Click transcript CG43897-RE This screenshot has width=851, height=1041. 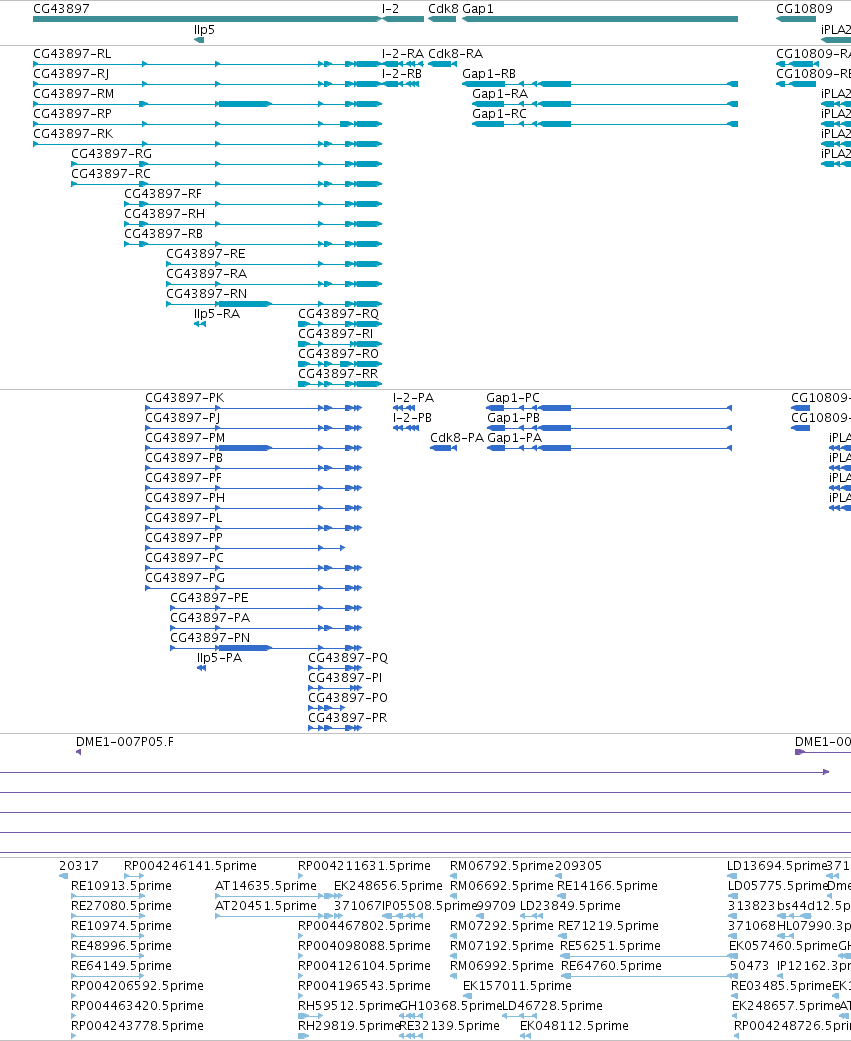(273, 264)
